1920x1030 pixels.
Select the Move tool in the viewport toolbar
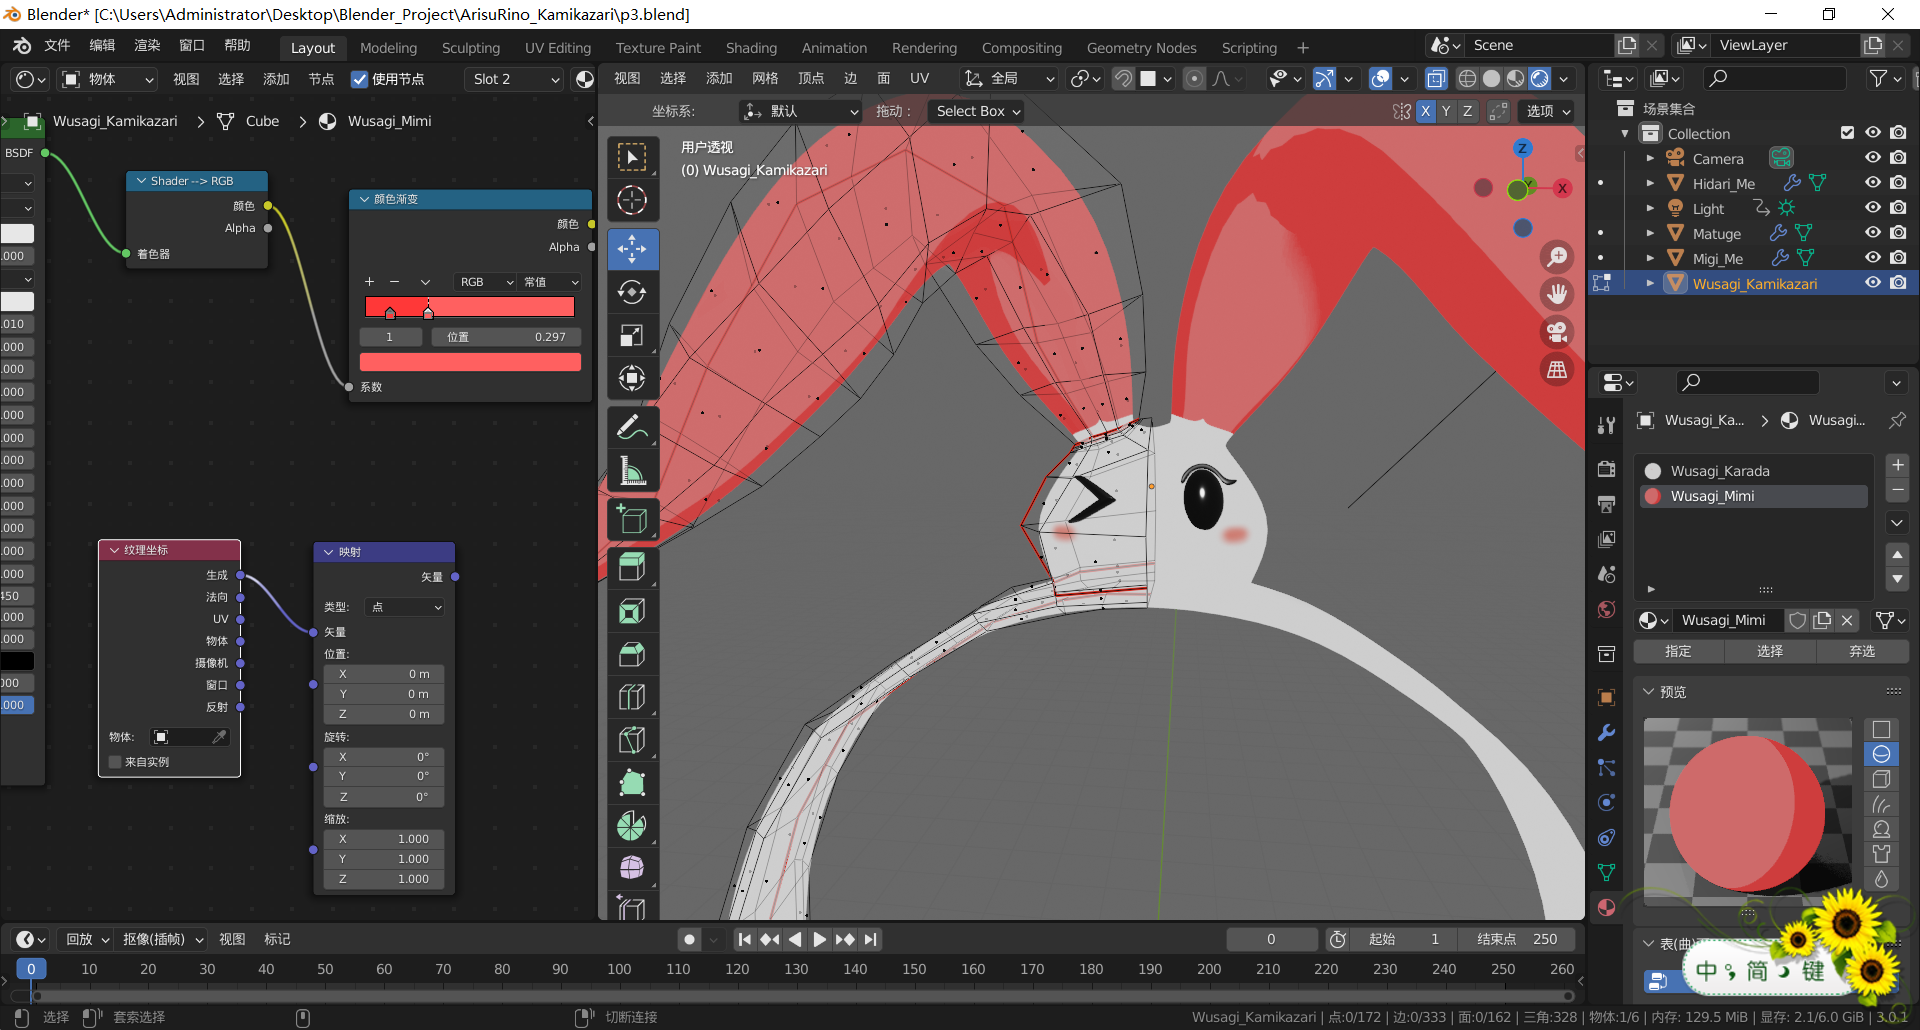(x=632, y=249)
